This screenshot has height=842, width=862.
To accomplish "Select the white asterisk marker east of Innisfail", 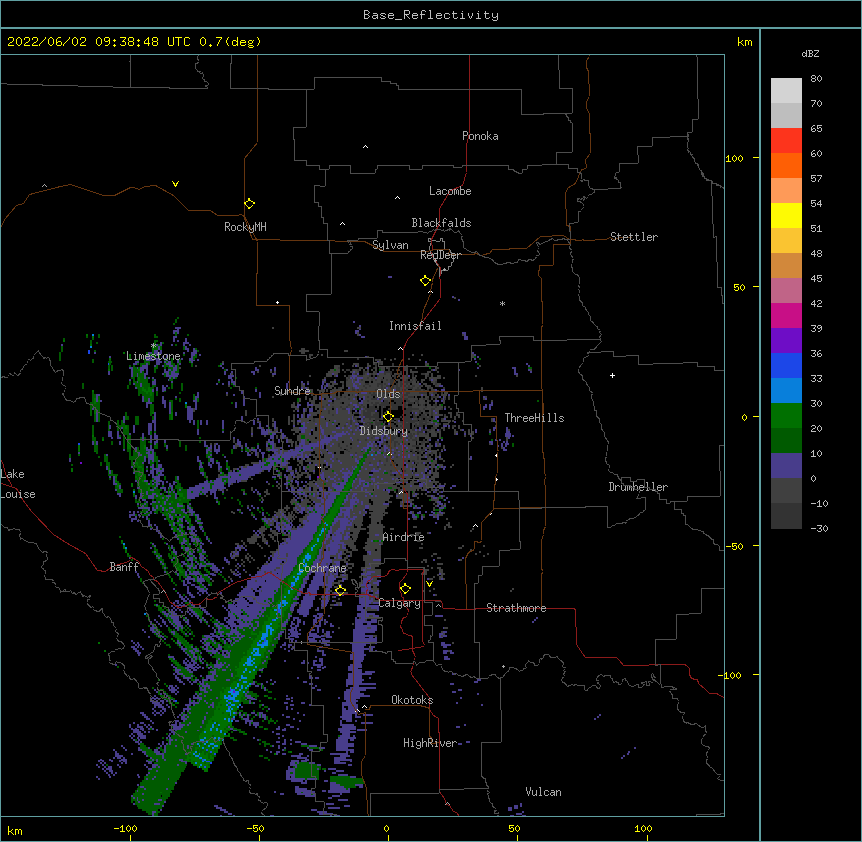I will pos(502,303).
